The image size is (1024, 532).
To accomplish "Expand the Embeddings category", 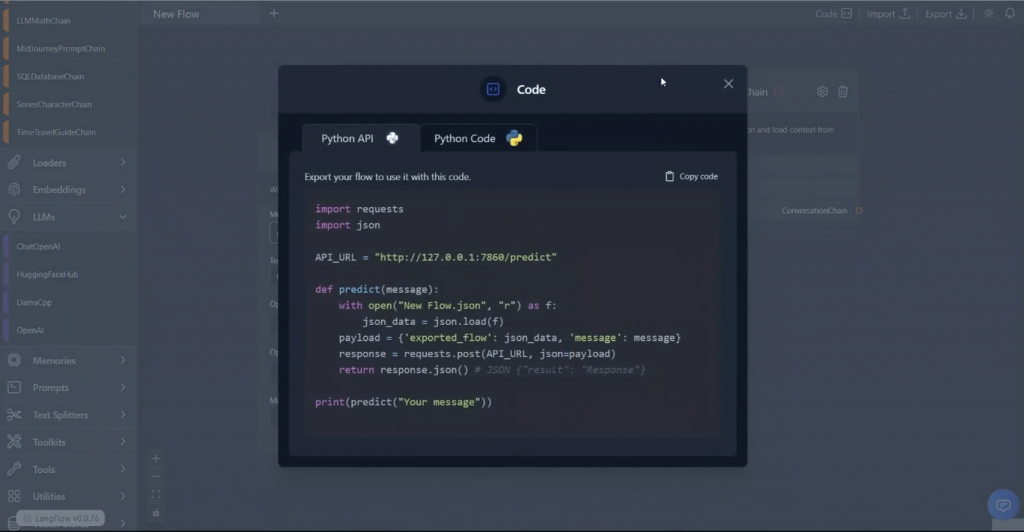I will (68, 189).
